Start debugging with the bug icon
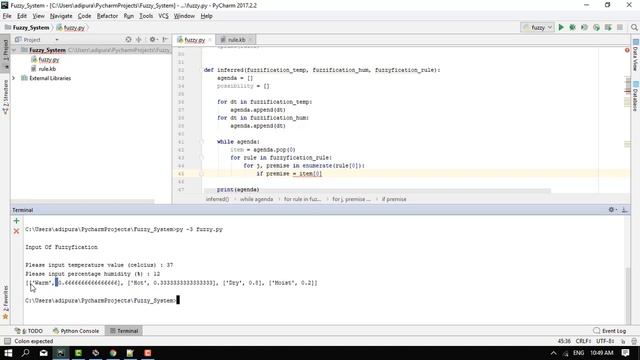640x360 pixels. pyautogui.click(x=573, y=27)
